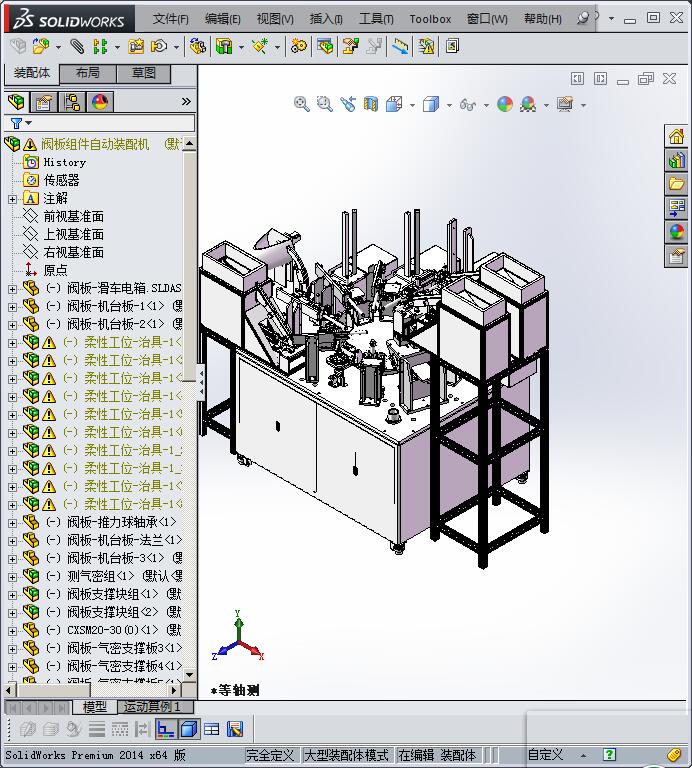The width and height of the screenshot is (692, 768).
Task: Open the DisplayManager color ball tab
Action: click(100, 102)
